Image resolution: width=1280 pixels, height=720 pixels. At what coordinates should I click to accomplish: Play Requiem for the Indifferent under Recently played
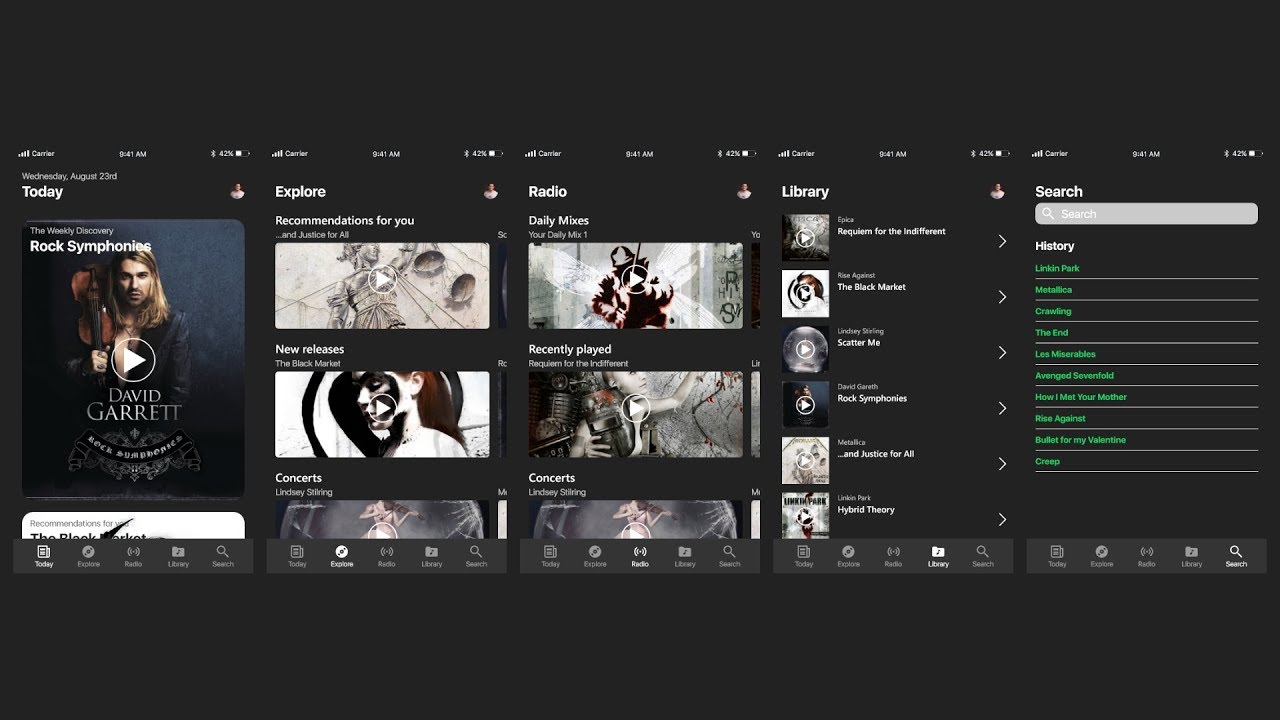pyautogui.click(x=636, y=407)
